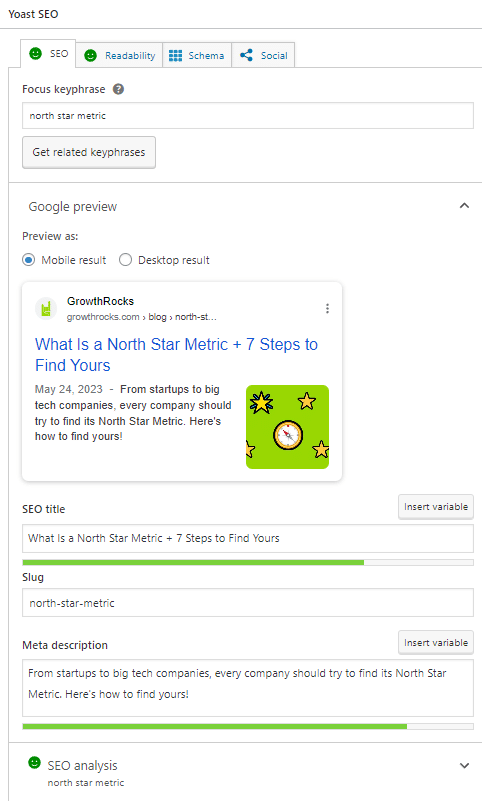Select the Desktop result radio button
The image size is (482, 801).
click(125, 260)
